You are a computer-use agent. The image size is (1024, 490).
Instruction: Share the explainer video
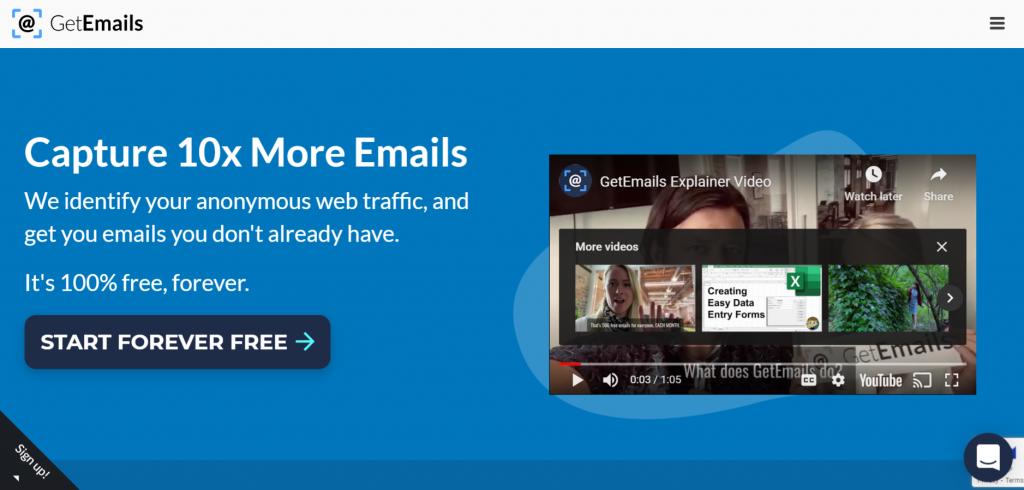(x=938, y=183)
